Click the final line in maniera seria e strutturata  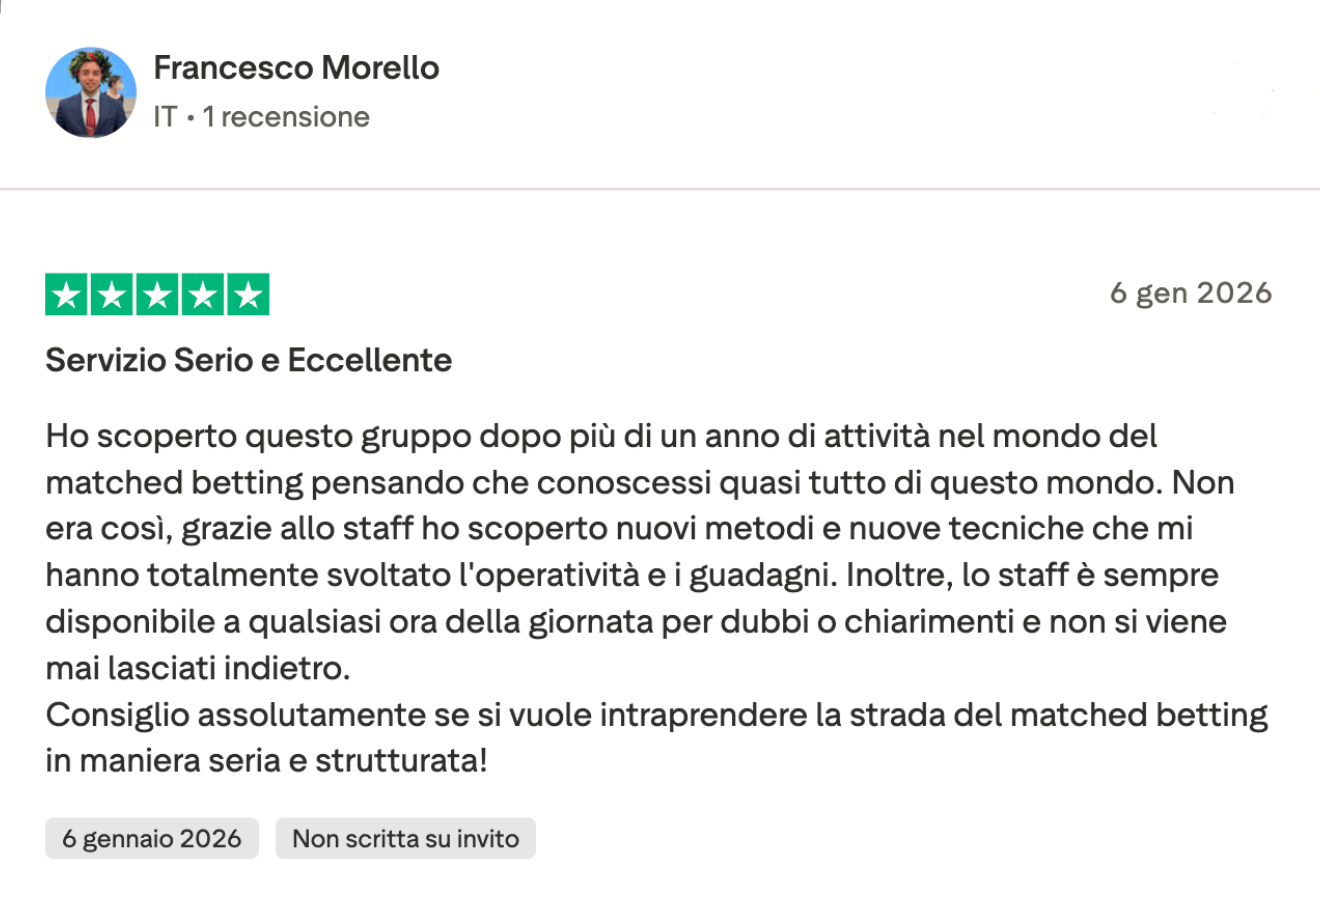pyautogui.click(x=267, y=761)
